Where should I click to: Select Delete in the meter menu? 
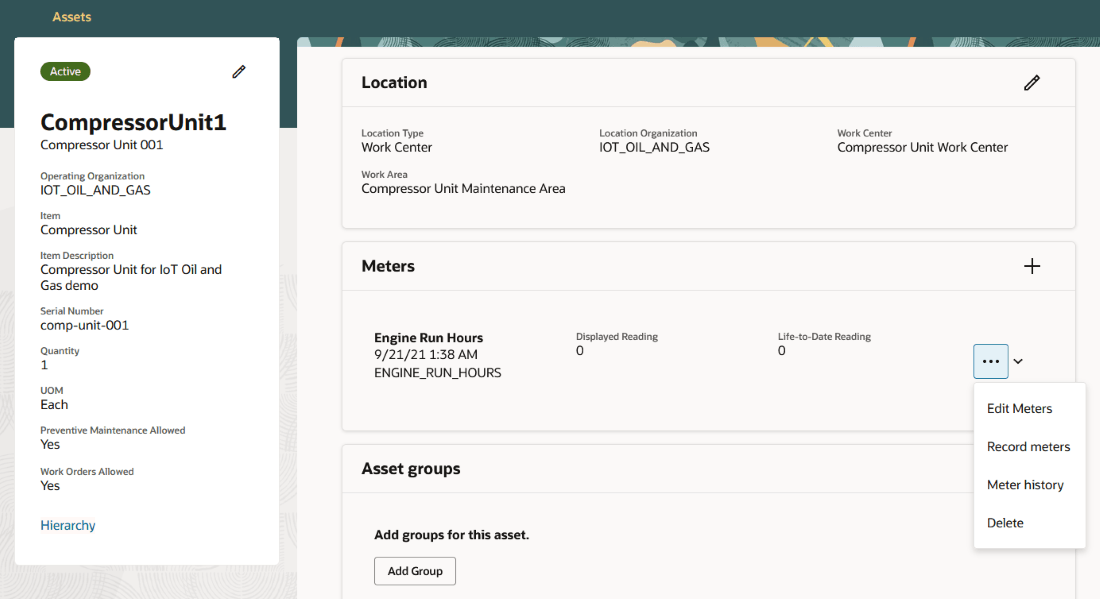(1004, 522)
